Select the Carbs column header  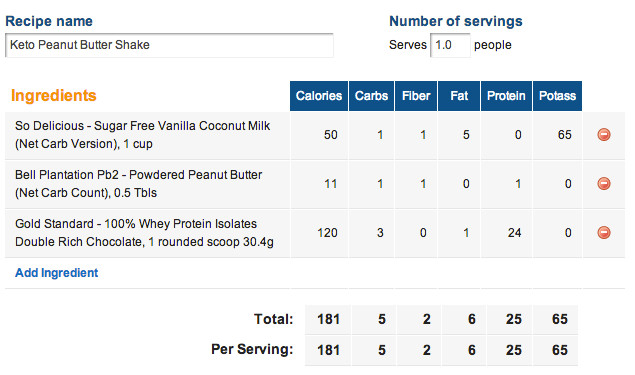pos(371,96)
